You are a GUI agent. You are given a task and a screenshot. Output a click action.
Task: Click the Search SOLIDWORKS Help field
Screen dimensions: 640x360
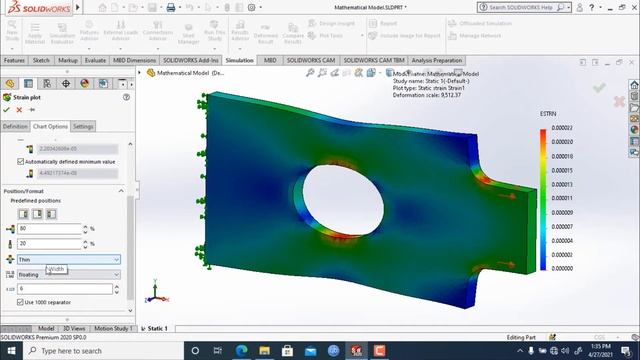pos(521,7)
